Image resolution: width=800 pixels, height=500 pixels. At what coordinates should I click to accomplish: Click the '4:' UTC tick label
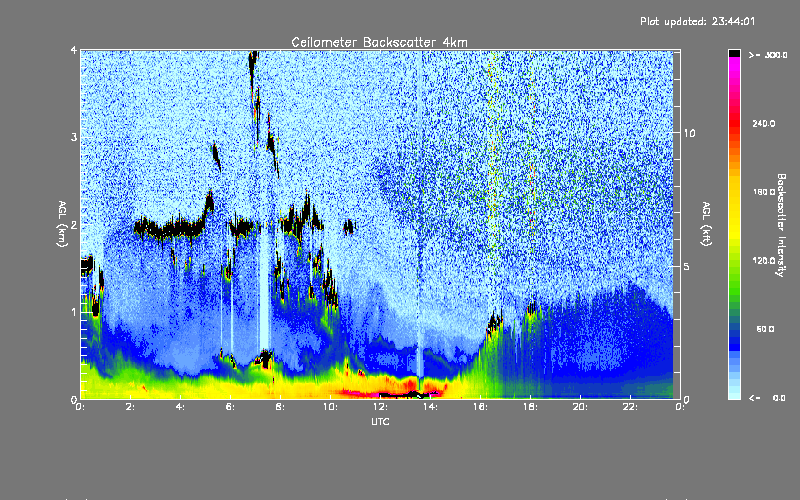[x=181, y=407]
